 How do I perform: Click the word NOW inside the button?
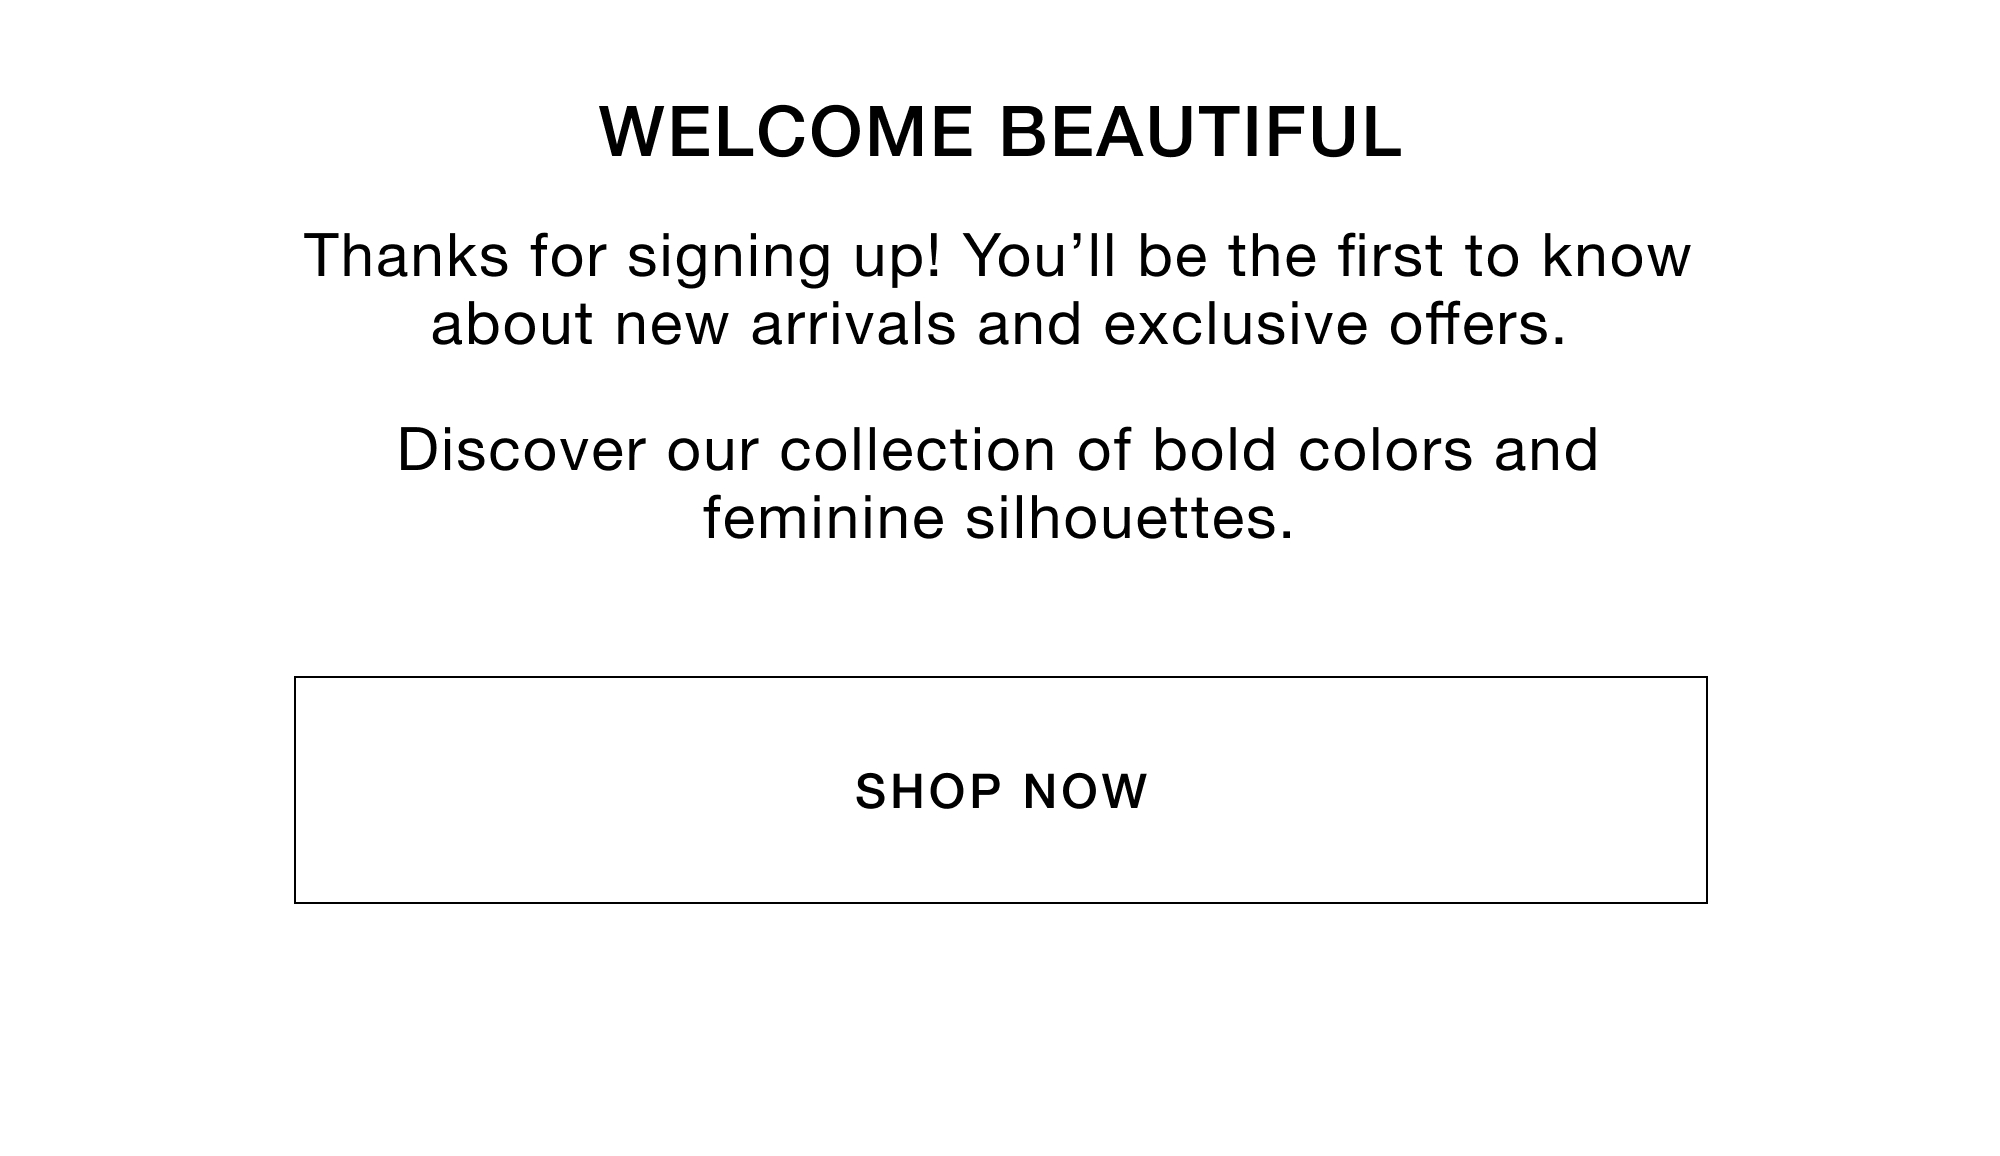(1087, 791)
